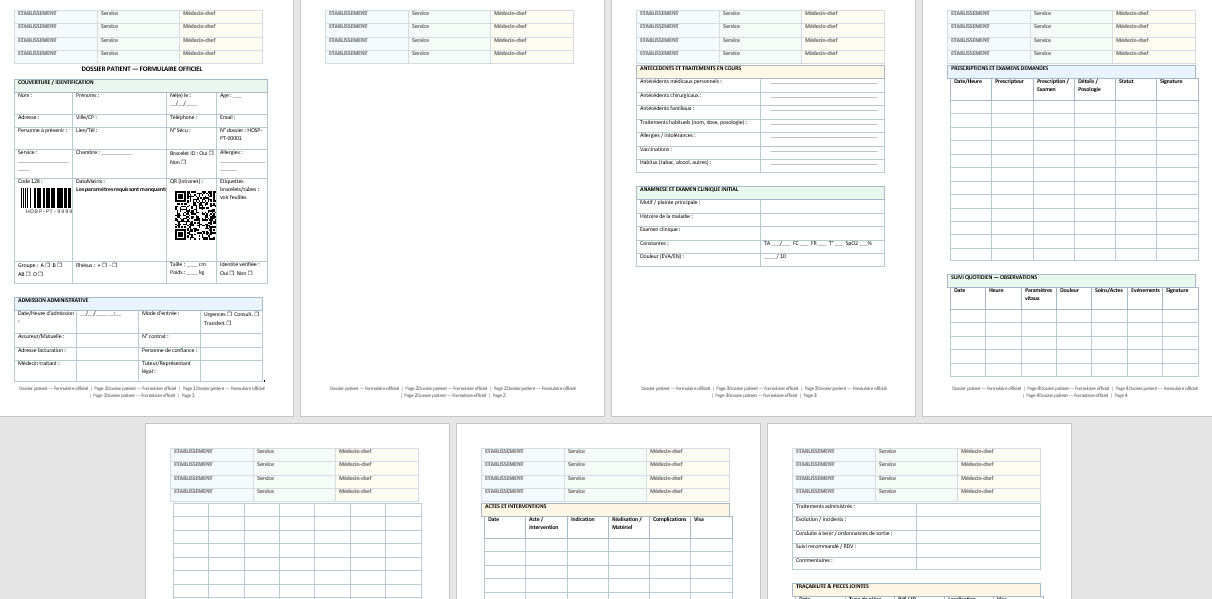Click the empty cell beside Traitements administrés
This screenshot has width=1212, height=599.
pyautogui.click(x=977, y=509)
